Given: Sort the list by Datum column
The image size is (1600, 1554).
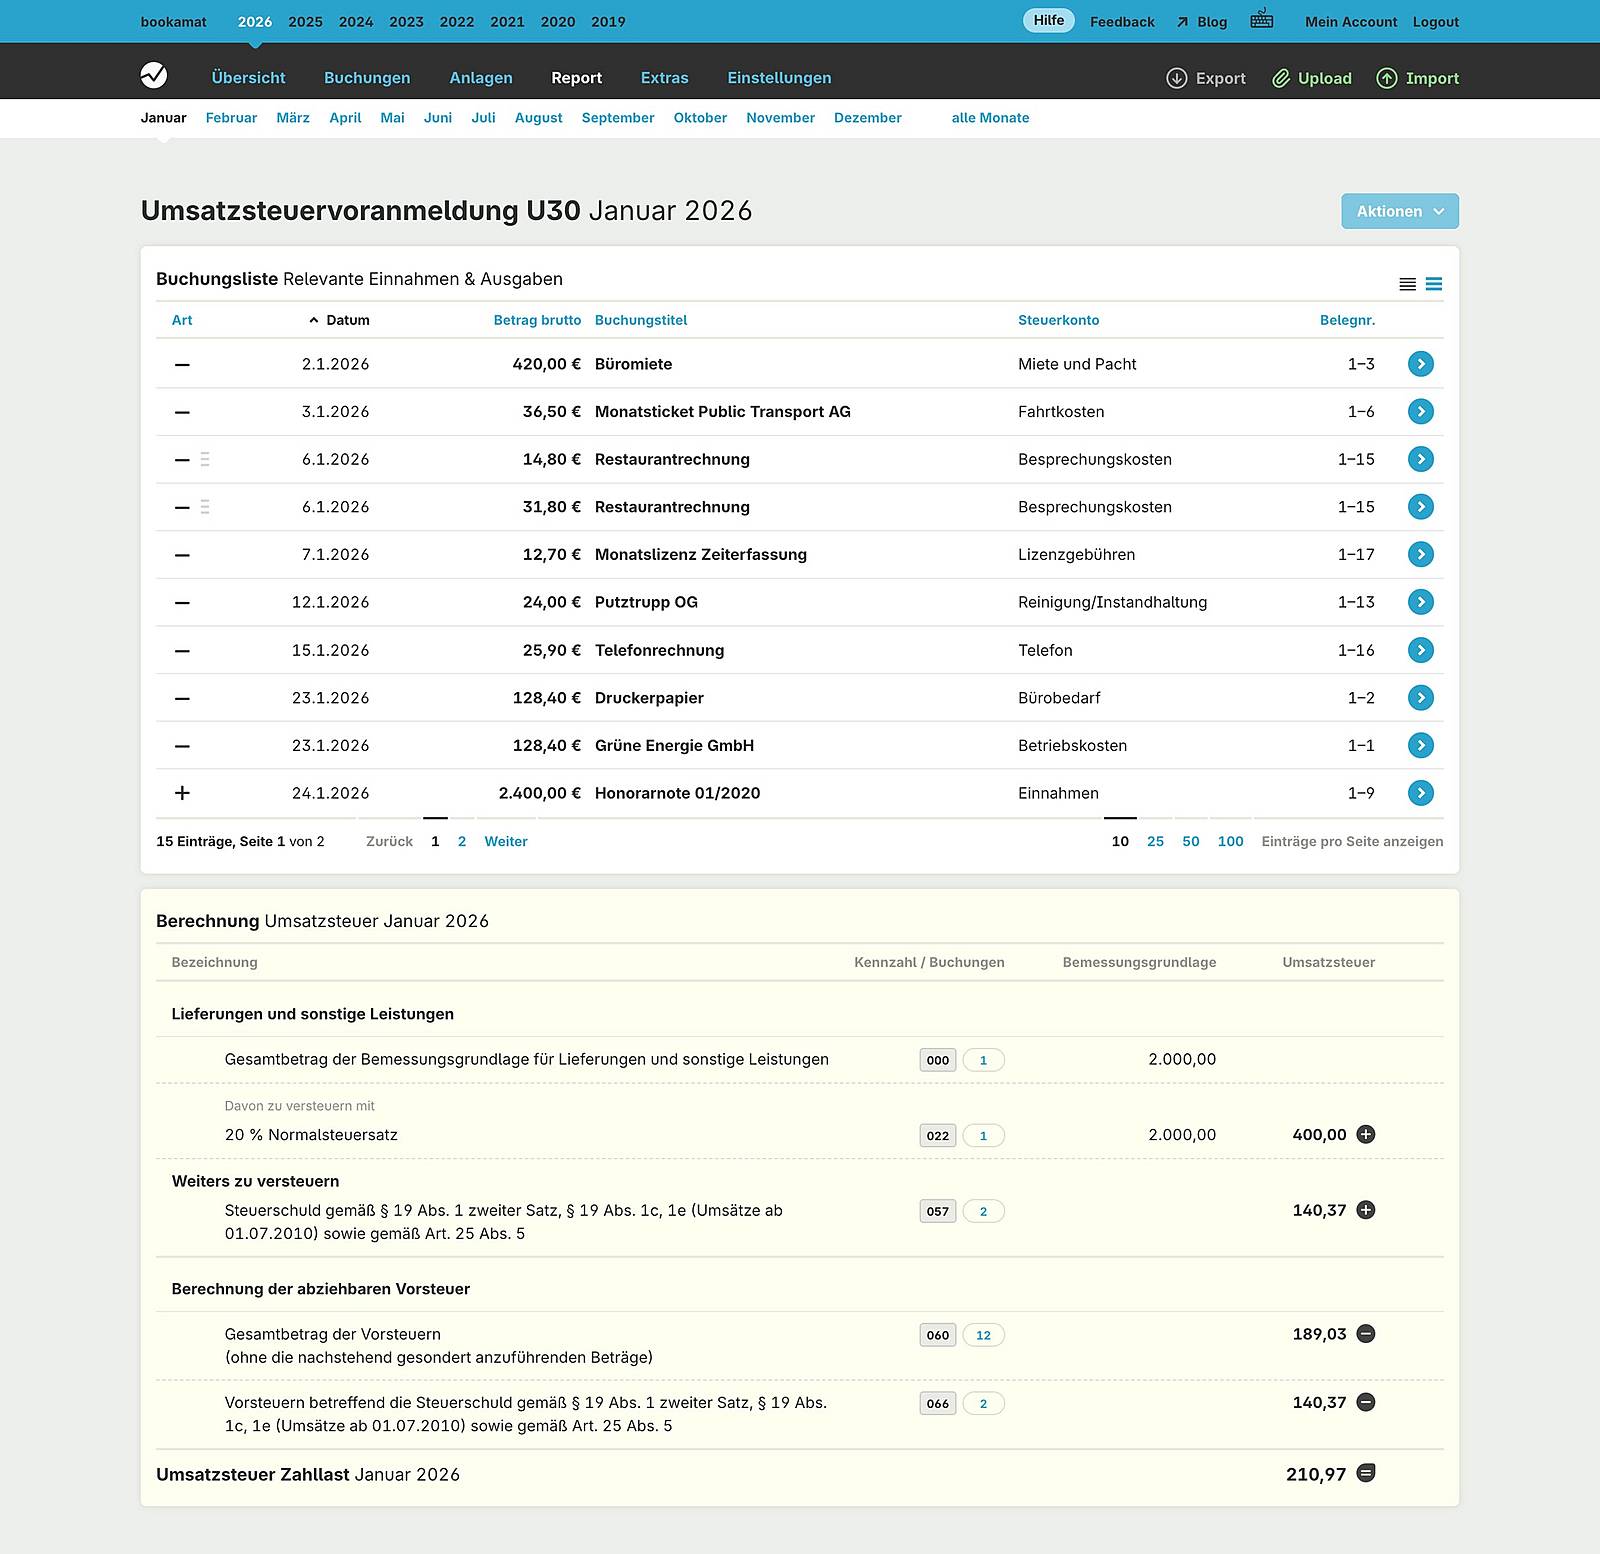Looking at the screenshot, I should 347,320.
